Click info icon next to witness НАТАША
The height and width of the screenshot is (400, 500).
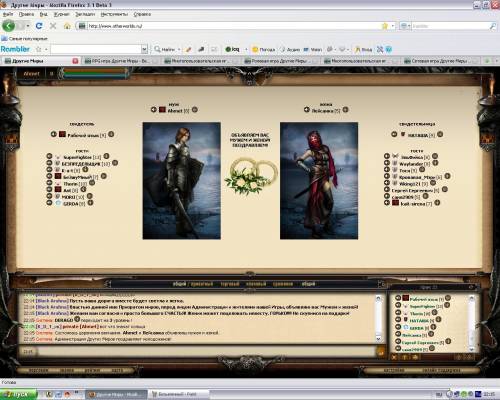coord(440,134)
